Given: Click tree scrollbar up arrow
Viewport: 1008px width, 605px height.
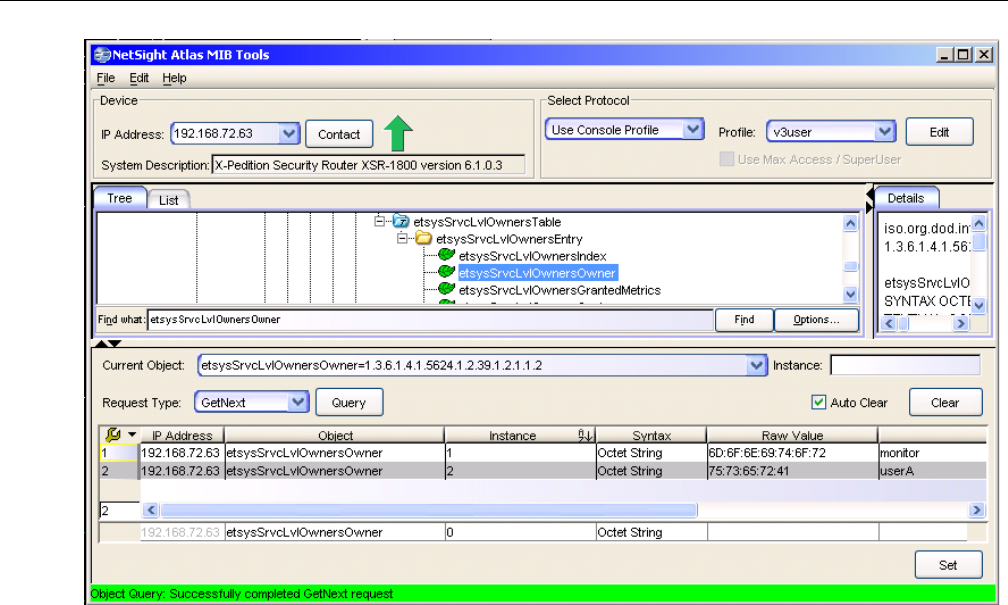Looking at the screenshot, I should [850, 223].
